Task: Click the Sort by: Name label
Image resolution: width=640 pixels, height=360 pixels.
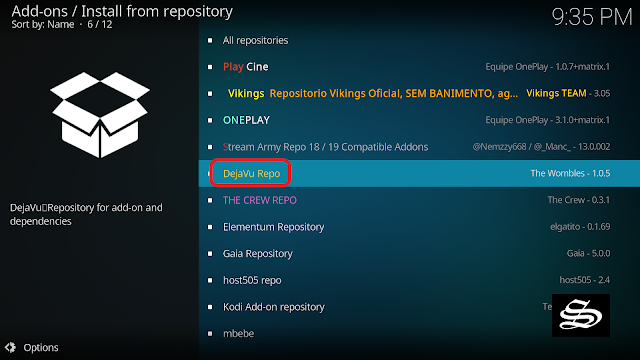Action: (43, 24)
